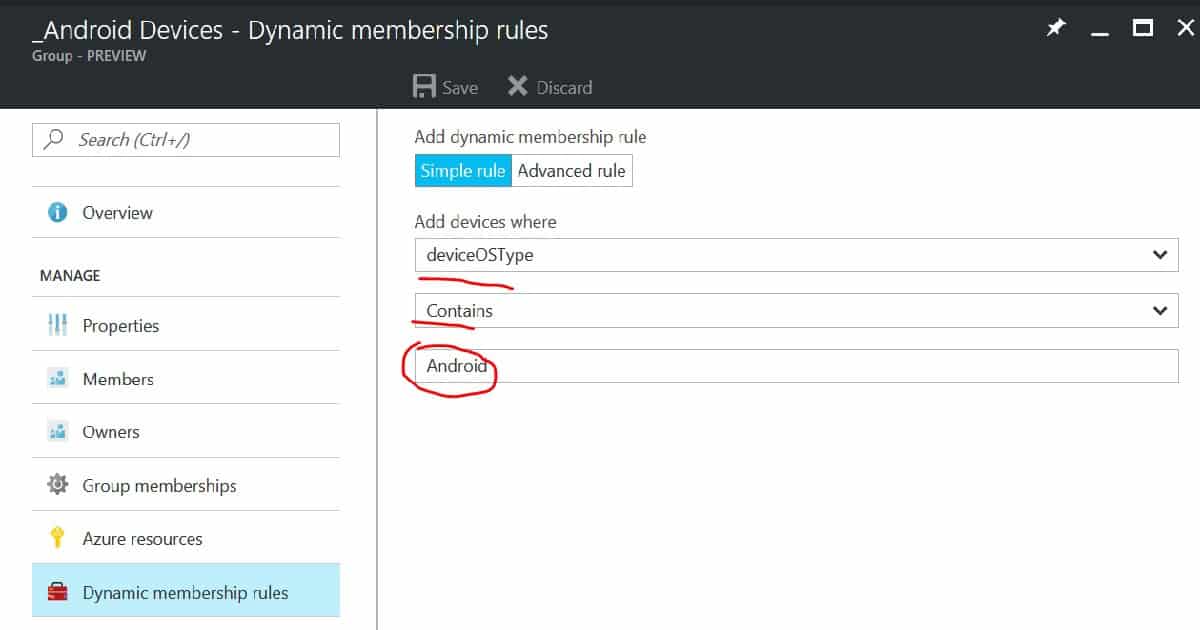Discard the membership rule changes

[x=551, y=86]
